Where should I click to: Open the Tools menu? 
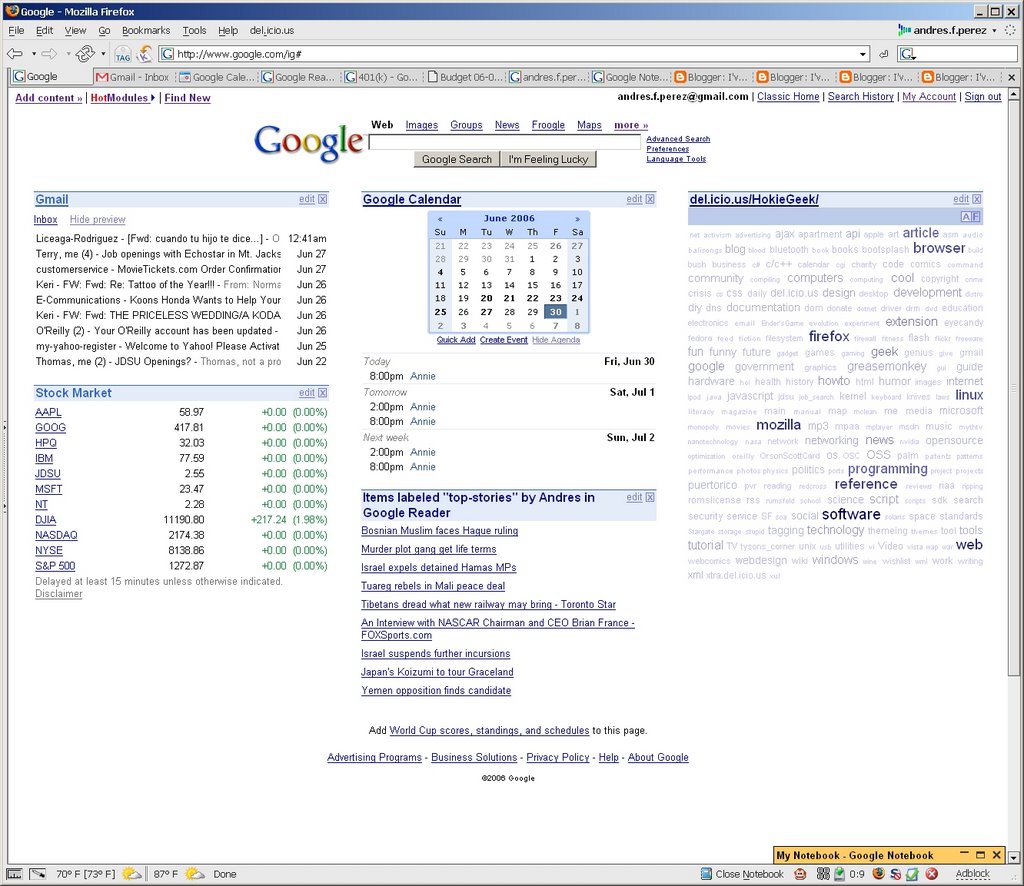click(194, 31)
